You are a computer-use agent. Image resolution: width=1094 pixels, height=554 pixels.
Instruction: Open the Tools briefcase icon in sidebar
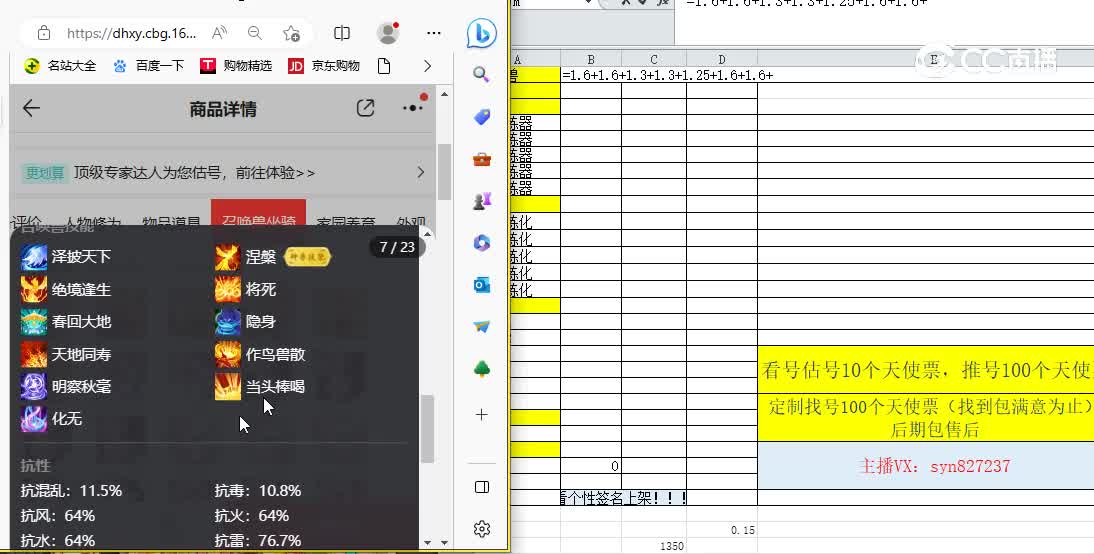point(481,159)
